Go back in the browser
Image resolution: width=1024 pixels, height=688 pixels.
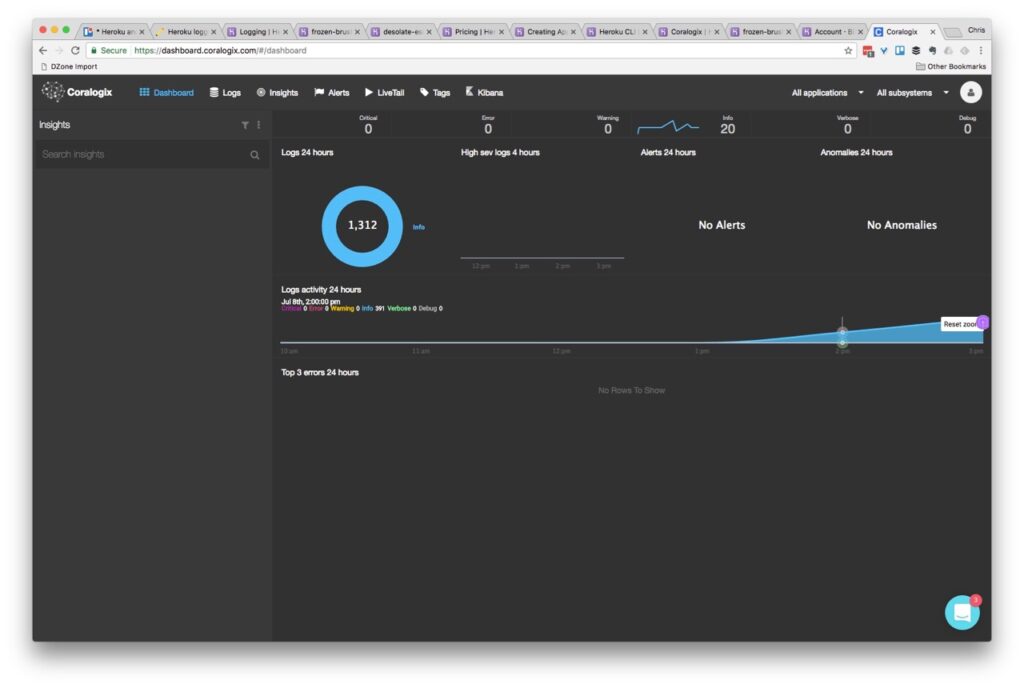pyautogui.click(x=43, y=50)
